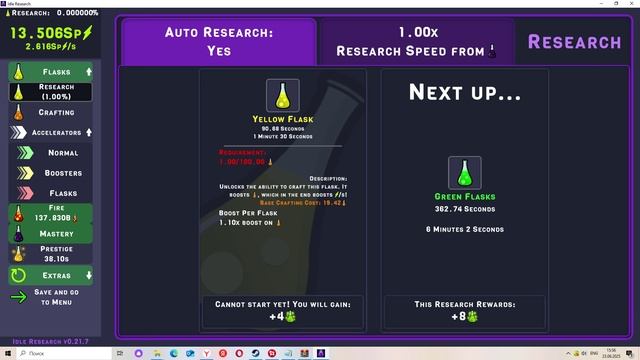Click the pink Flasks chevron icon
This screenshot has height=360, width=640.
click(25, 193)
